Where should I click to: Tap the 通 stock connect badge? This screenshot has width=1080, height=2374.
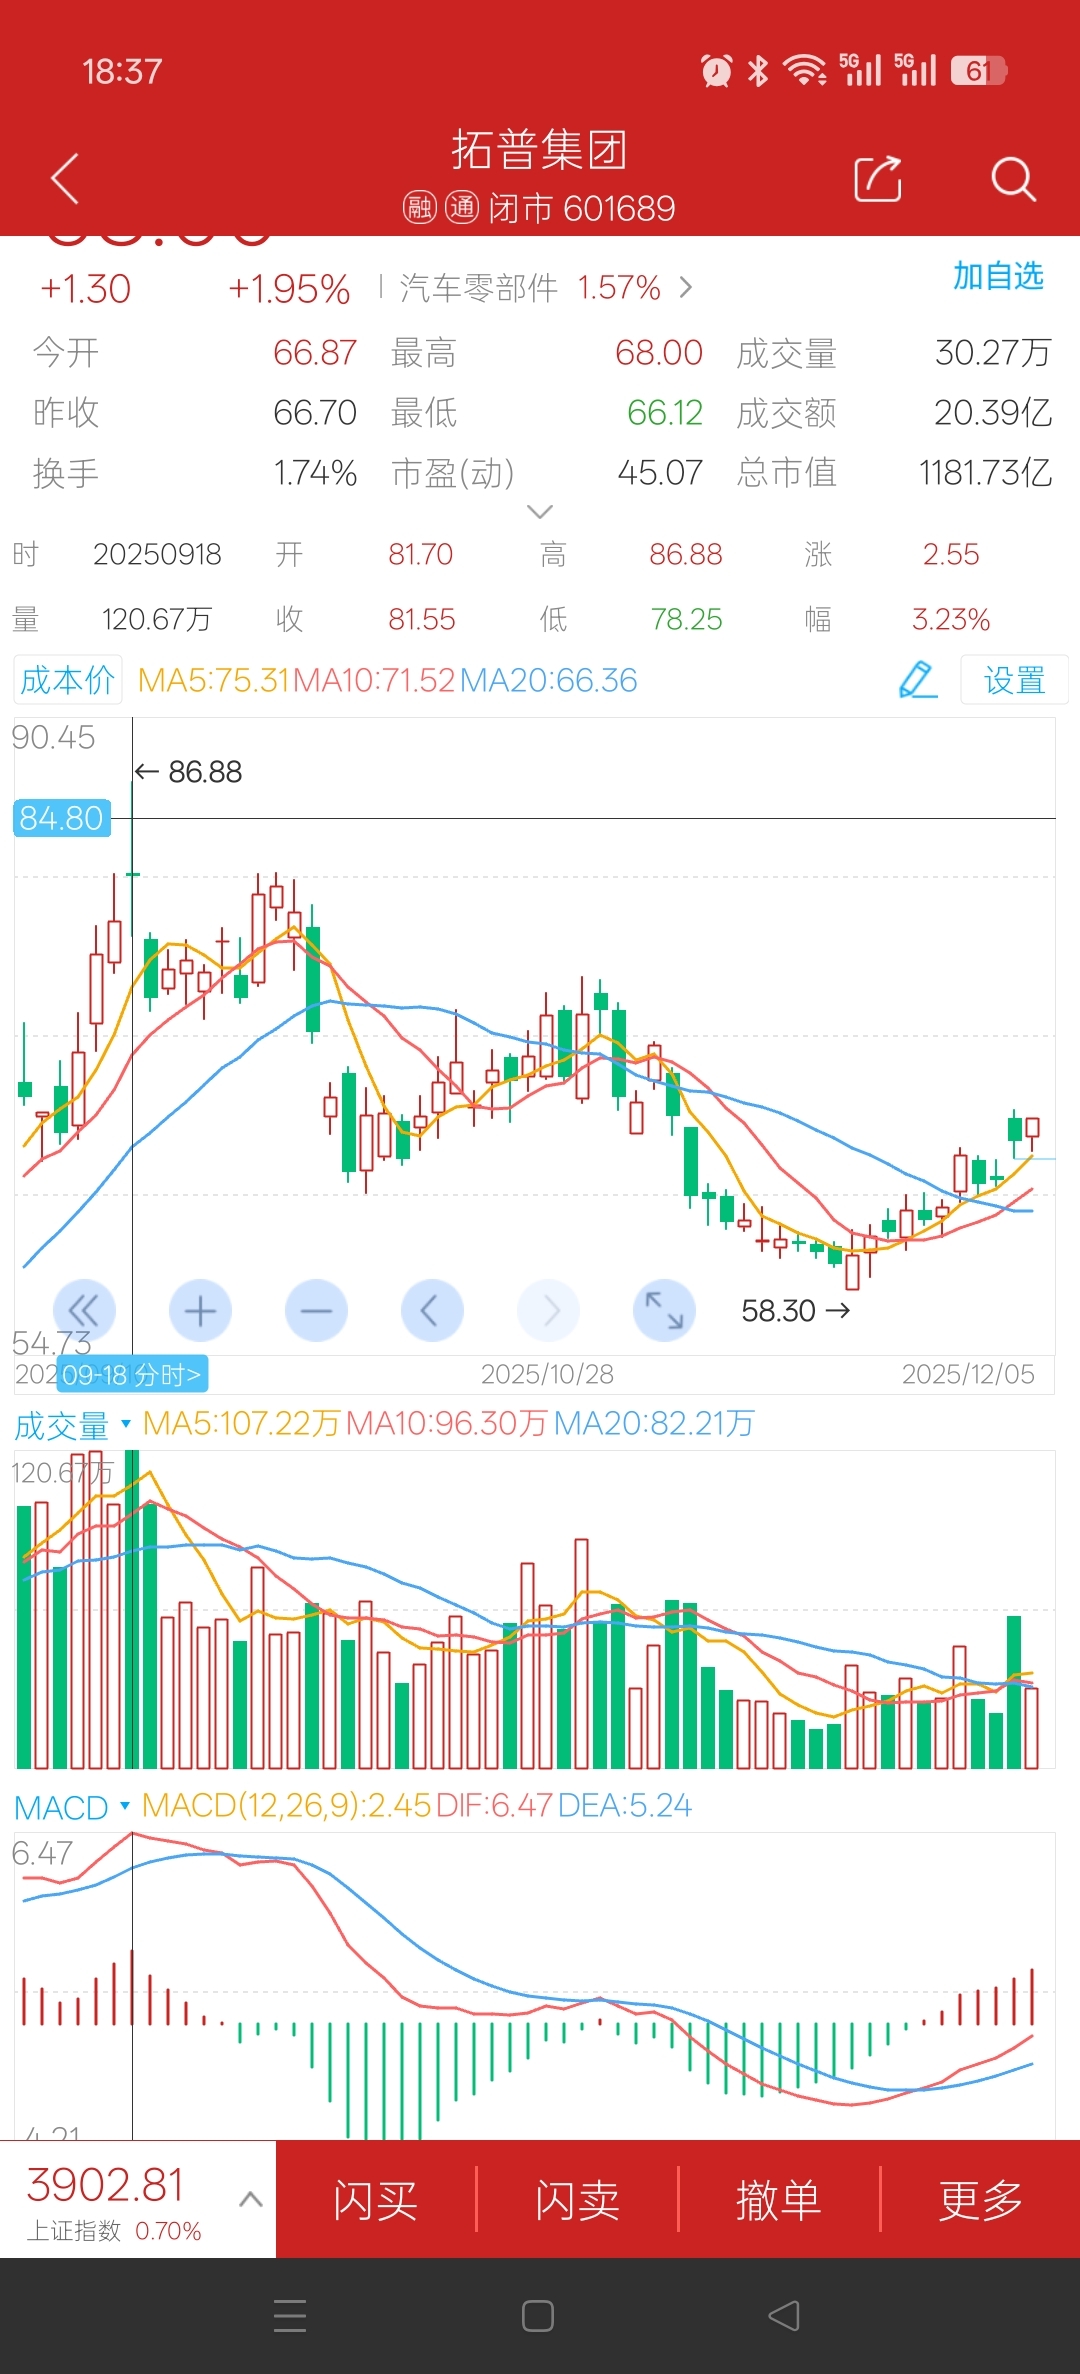(x=461, y=208)
